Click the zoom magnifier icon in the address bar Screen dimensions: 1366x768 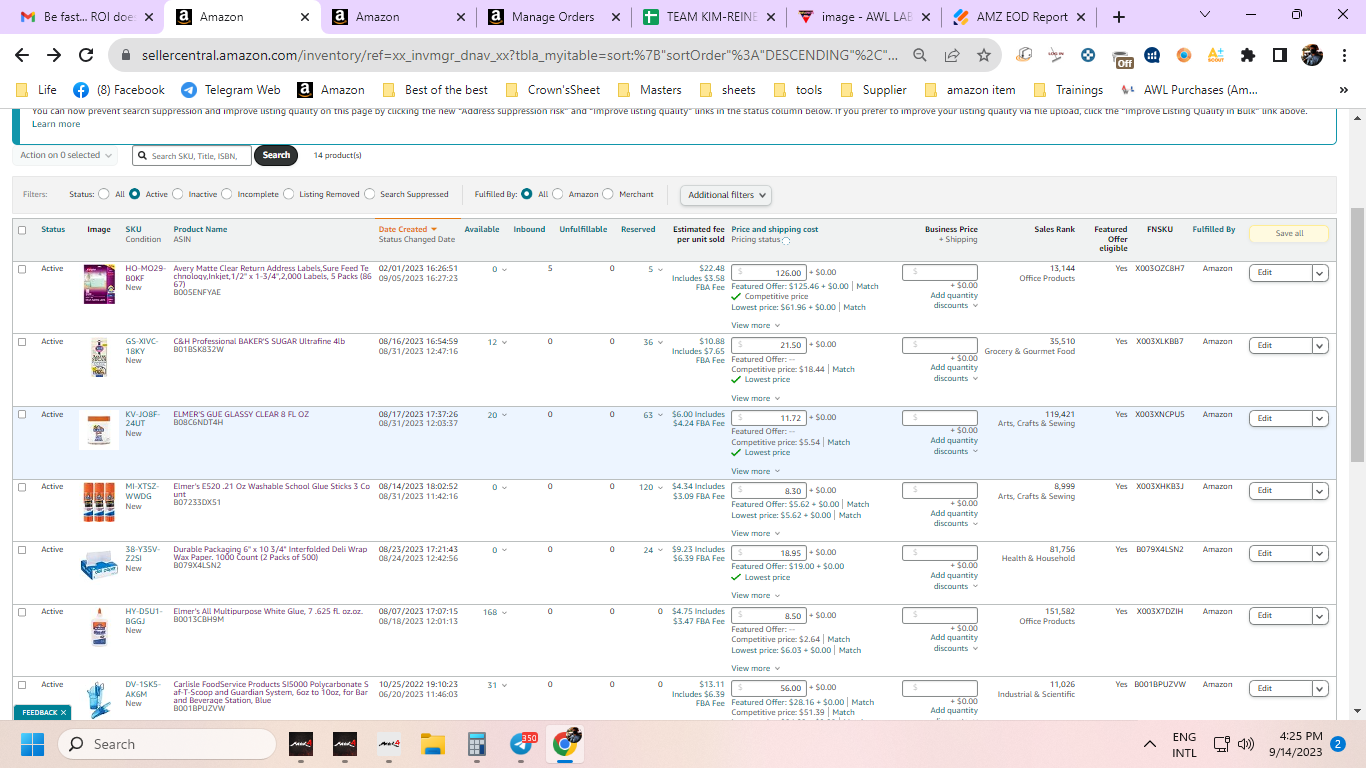pyautogui.click(x=920, y=55)
